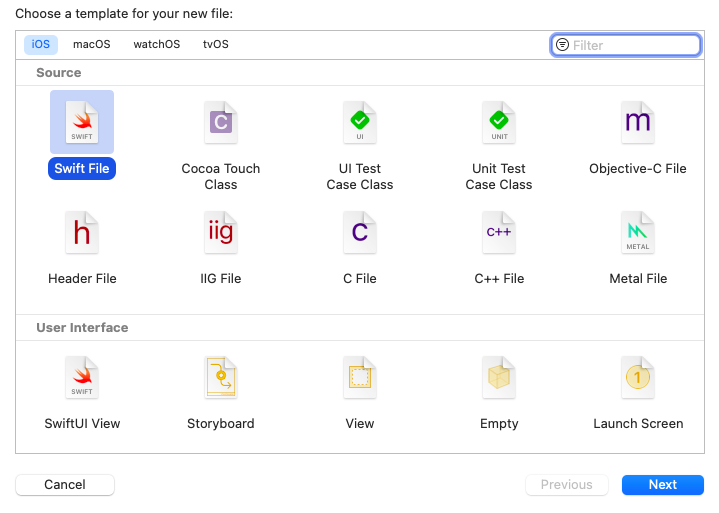Click the "Objective-C File" label
The height and width of the screenshot is (513, 719).
point(638,169)
